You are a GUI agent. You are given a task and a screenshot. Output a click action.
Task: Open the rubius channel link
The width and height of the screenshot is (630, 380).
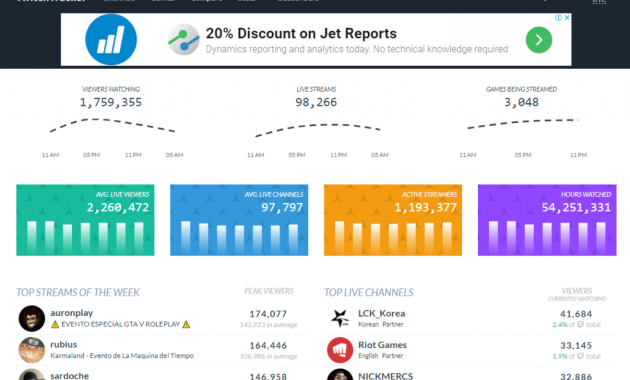(x=63, y=345)
